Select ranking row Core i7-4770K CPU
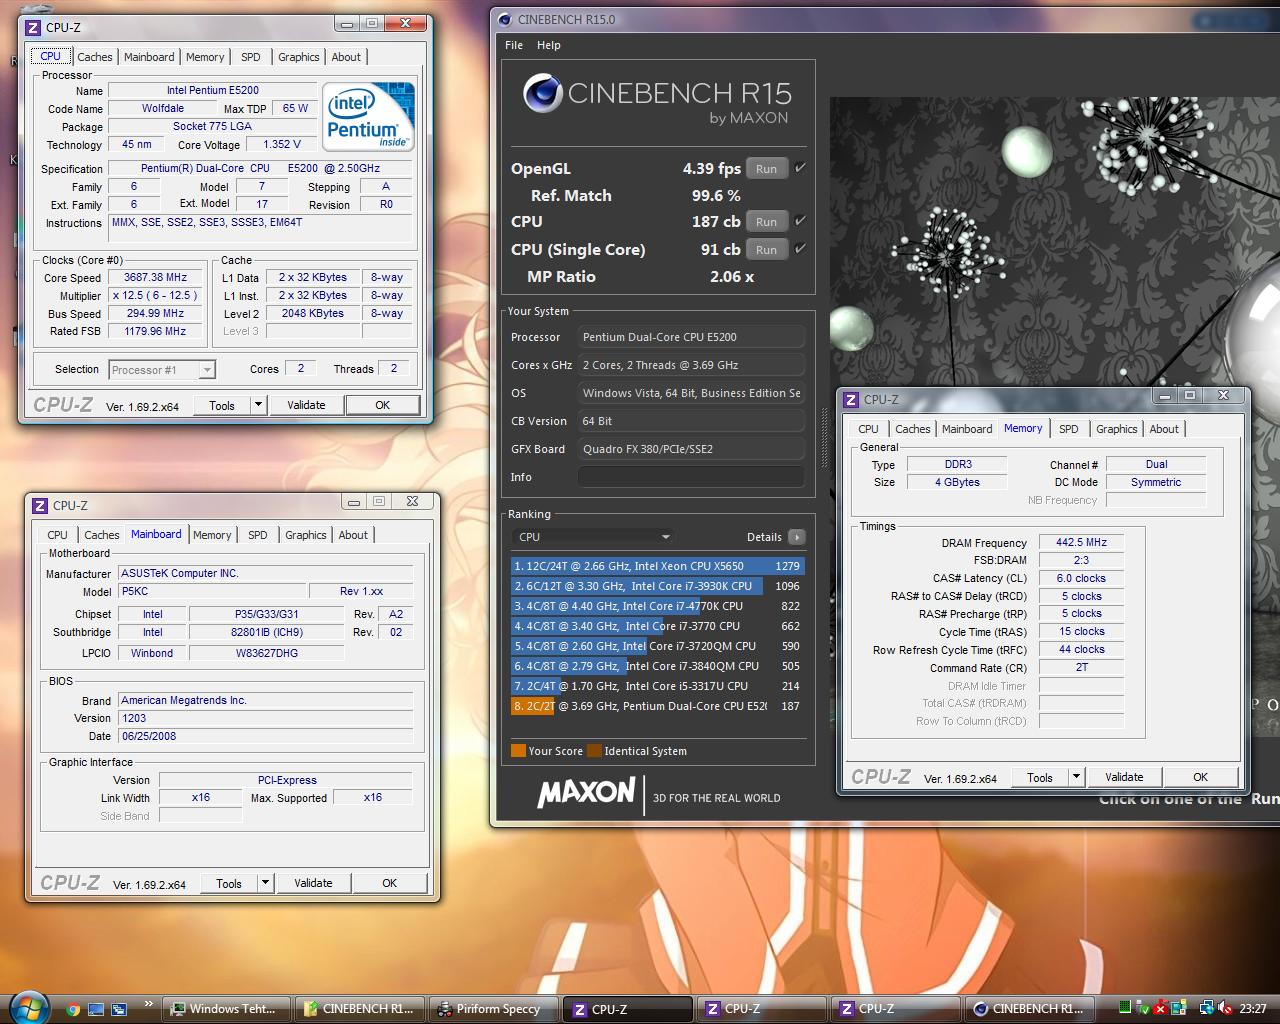1280x1024 pixels. coord(656,606)
